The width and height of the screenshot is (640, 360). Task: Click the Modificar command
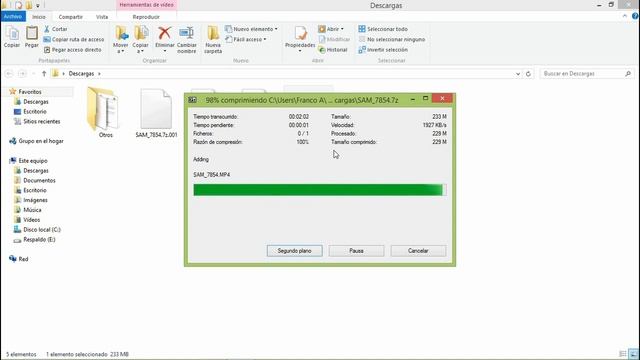(x=334, y=40)
